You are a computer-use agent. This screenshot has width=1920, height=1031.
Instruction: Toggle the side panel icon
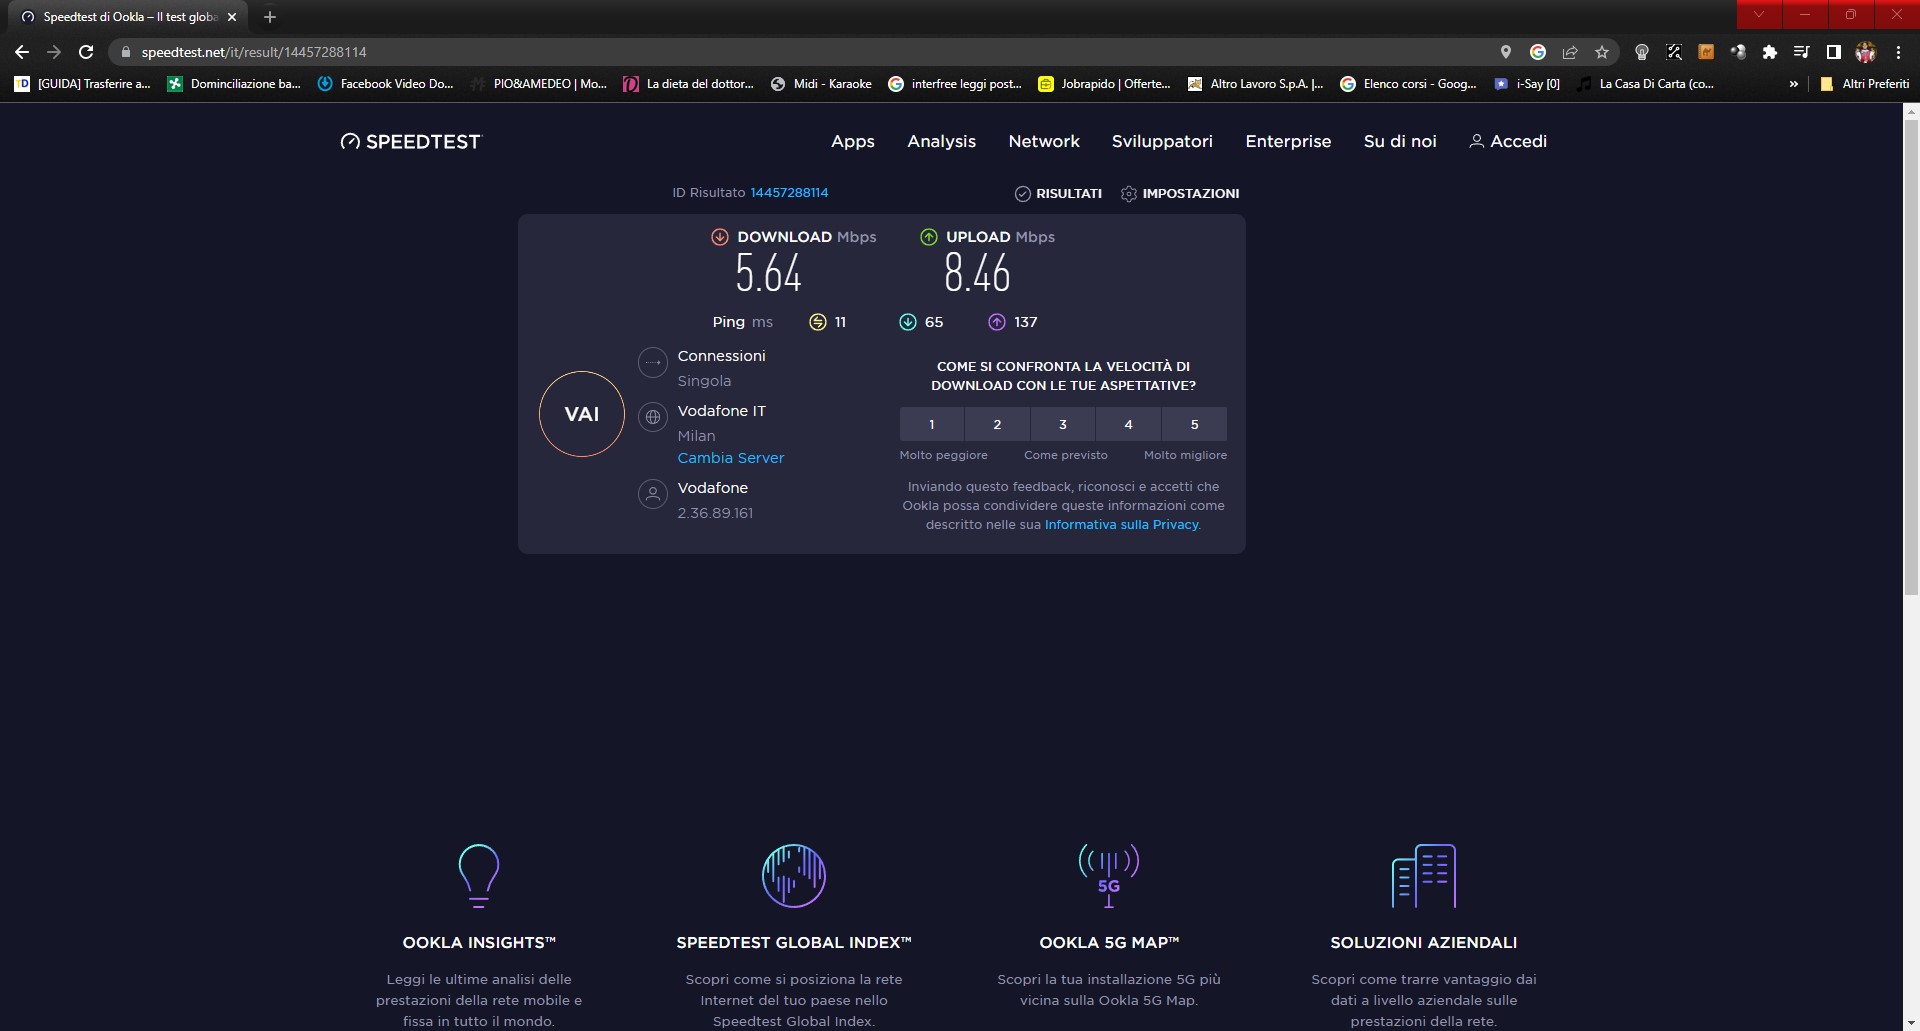1834,52
